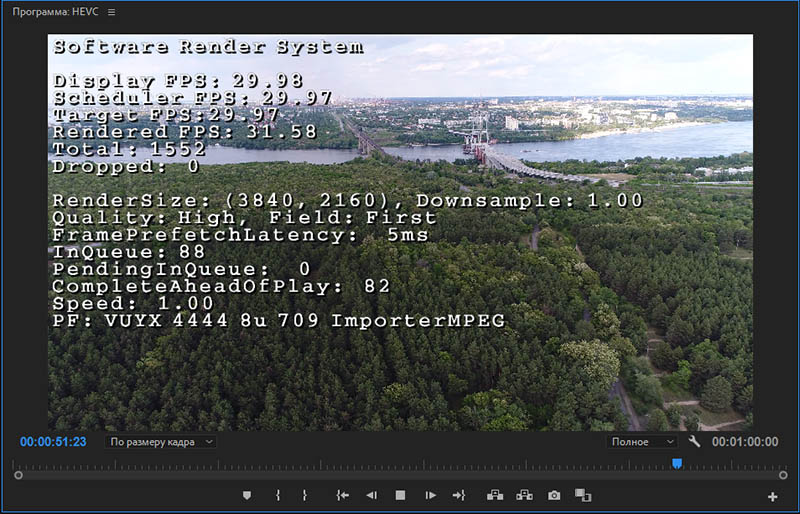Viewport: 800px width, 514px height.
Task: Open settings with the wrench icon
Action: [x=694, y=441]
